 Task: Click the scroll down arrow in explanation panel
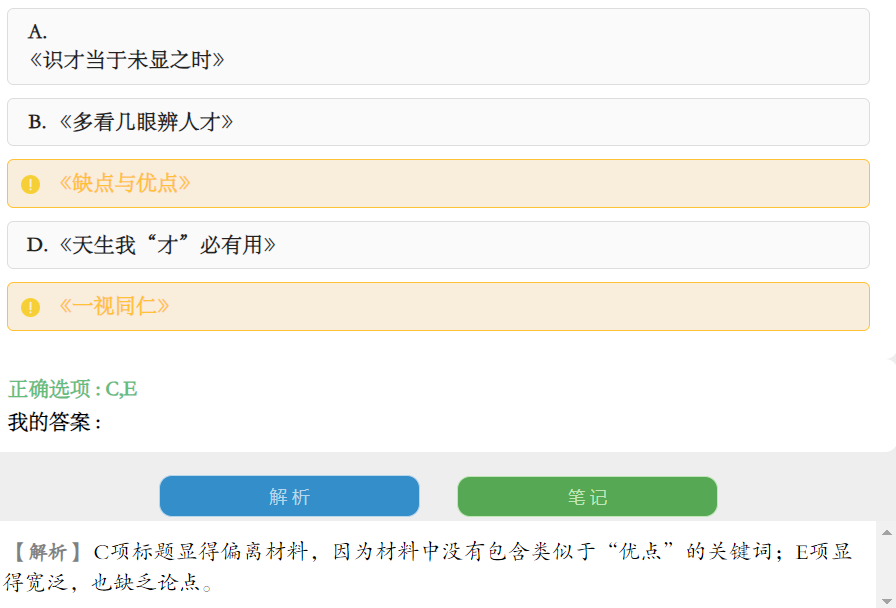885,599
